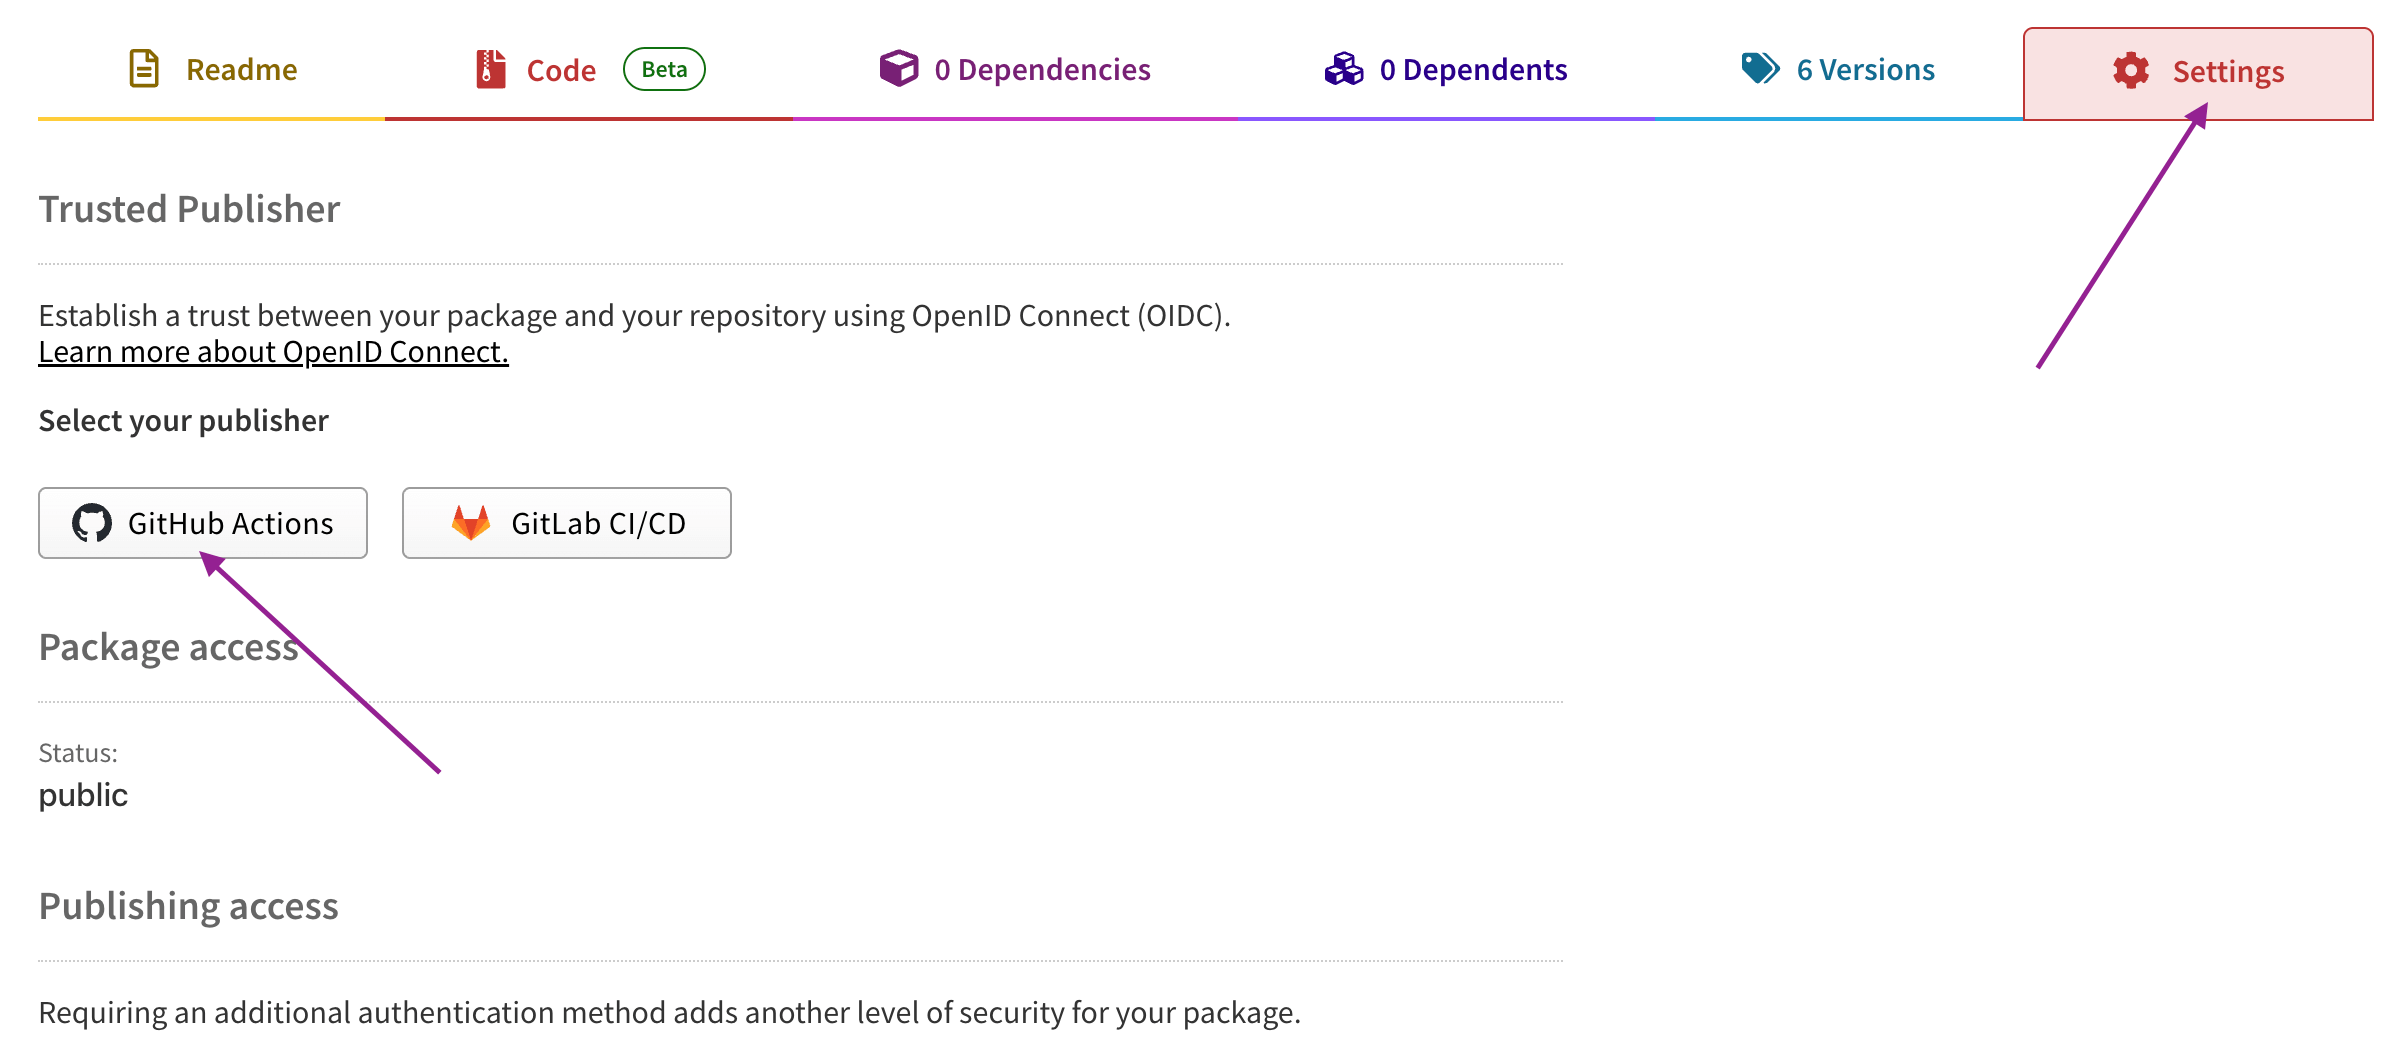Click the rainbow underline bar below the tabs

[x=1200, y=119]
